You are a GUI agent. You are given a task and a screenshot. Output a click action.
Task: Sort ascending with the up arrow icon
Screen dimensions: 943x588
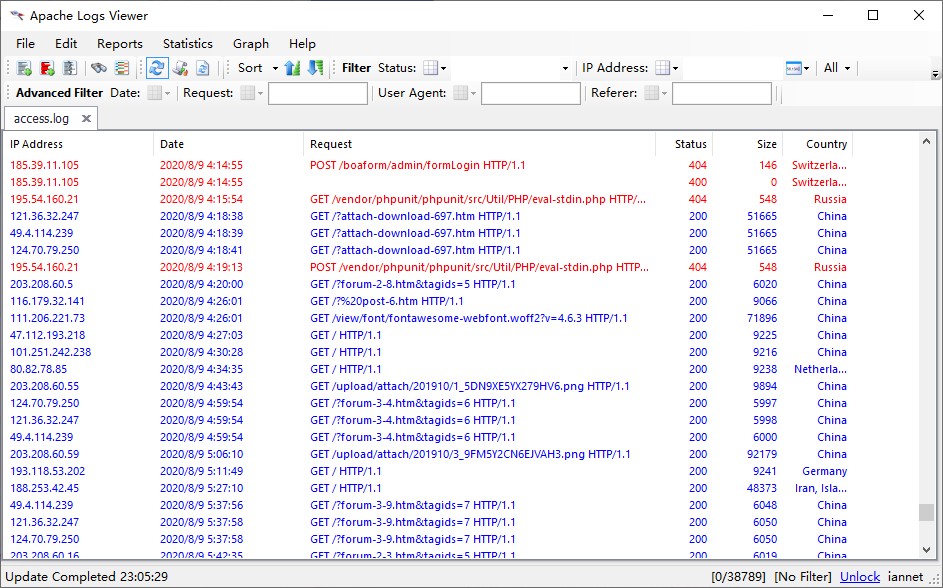coord(292,68)
